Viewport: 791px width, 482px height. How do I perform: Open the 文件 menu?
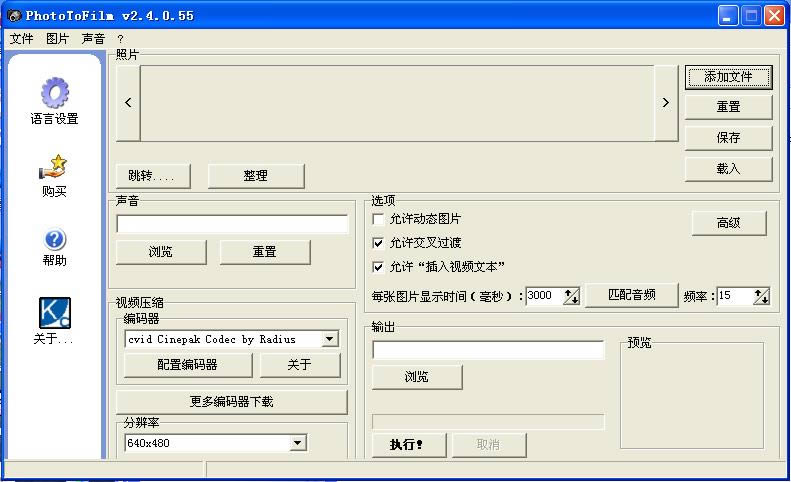(22, 38)
